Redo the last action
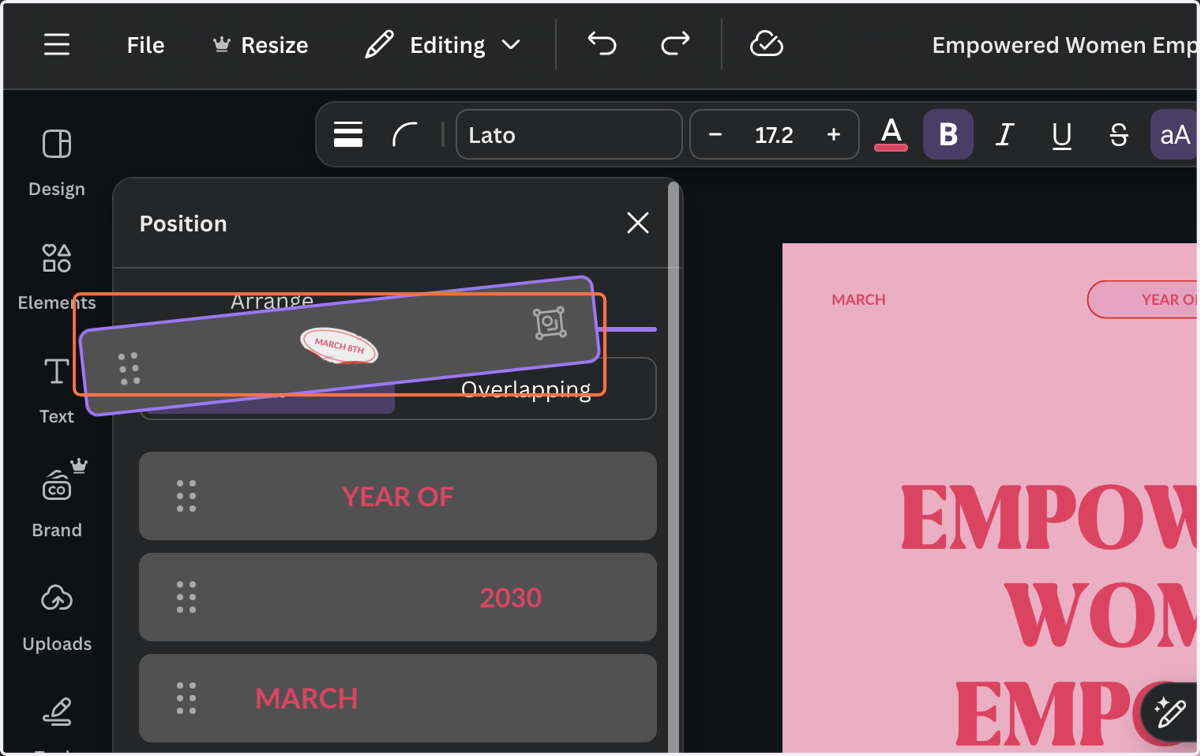Screen dimensions: 1200x756 [x=676, y=44]
